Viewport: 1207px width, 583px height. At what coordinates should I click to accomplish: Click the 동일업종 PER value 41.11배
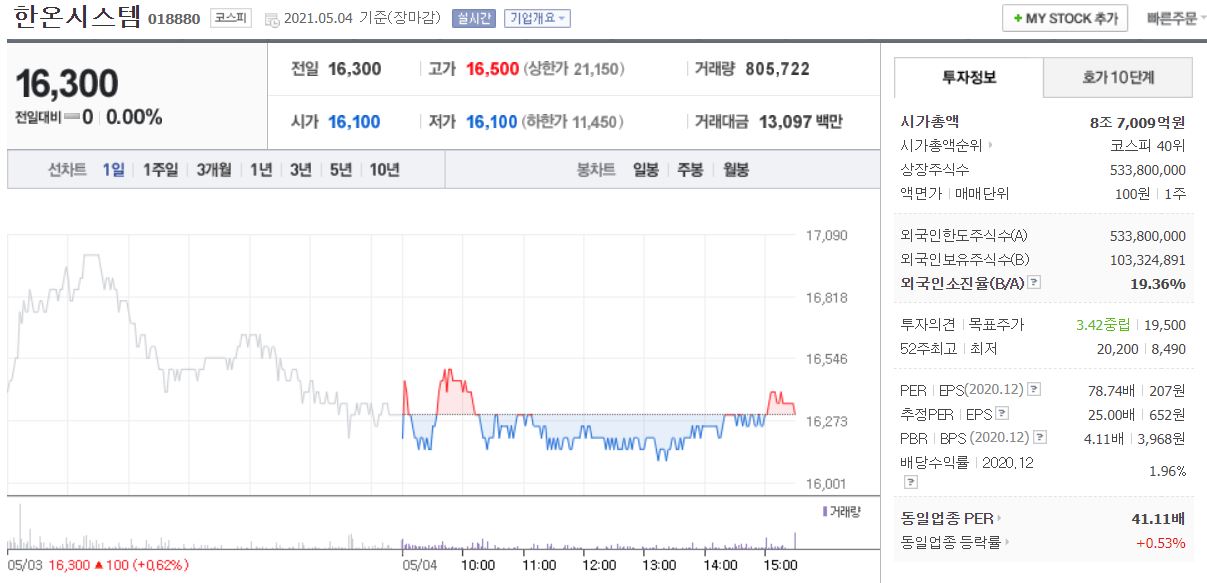(x=1159, y=519)
